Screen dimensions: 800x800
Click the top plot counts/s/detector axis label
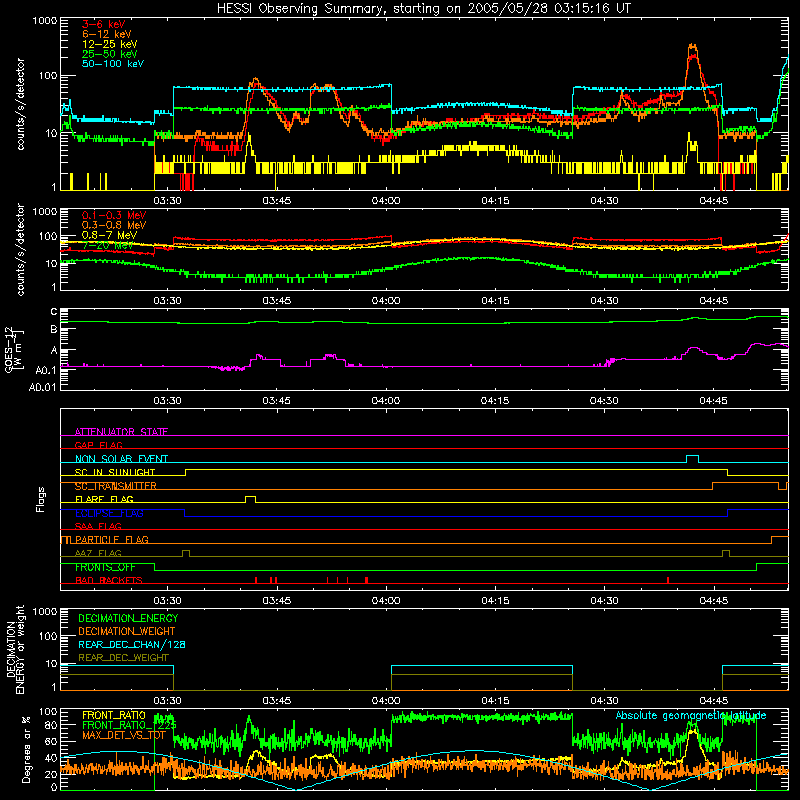click(20, 104)
